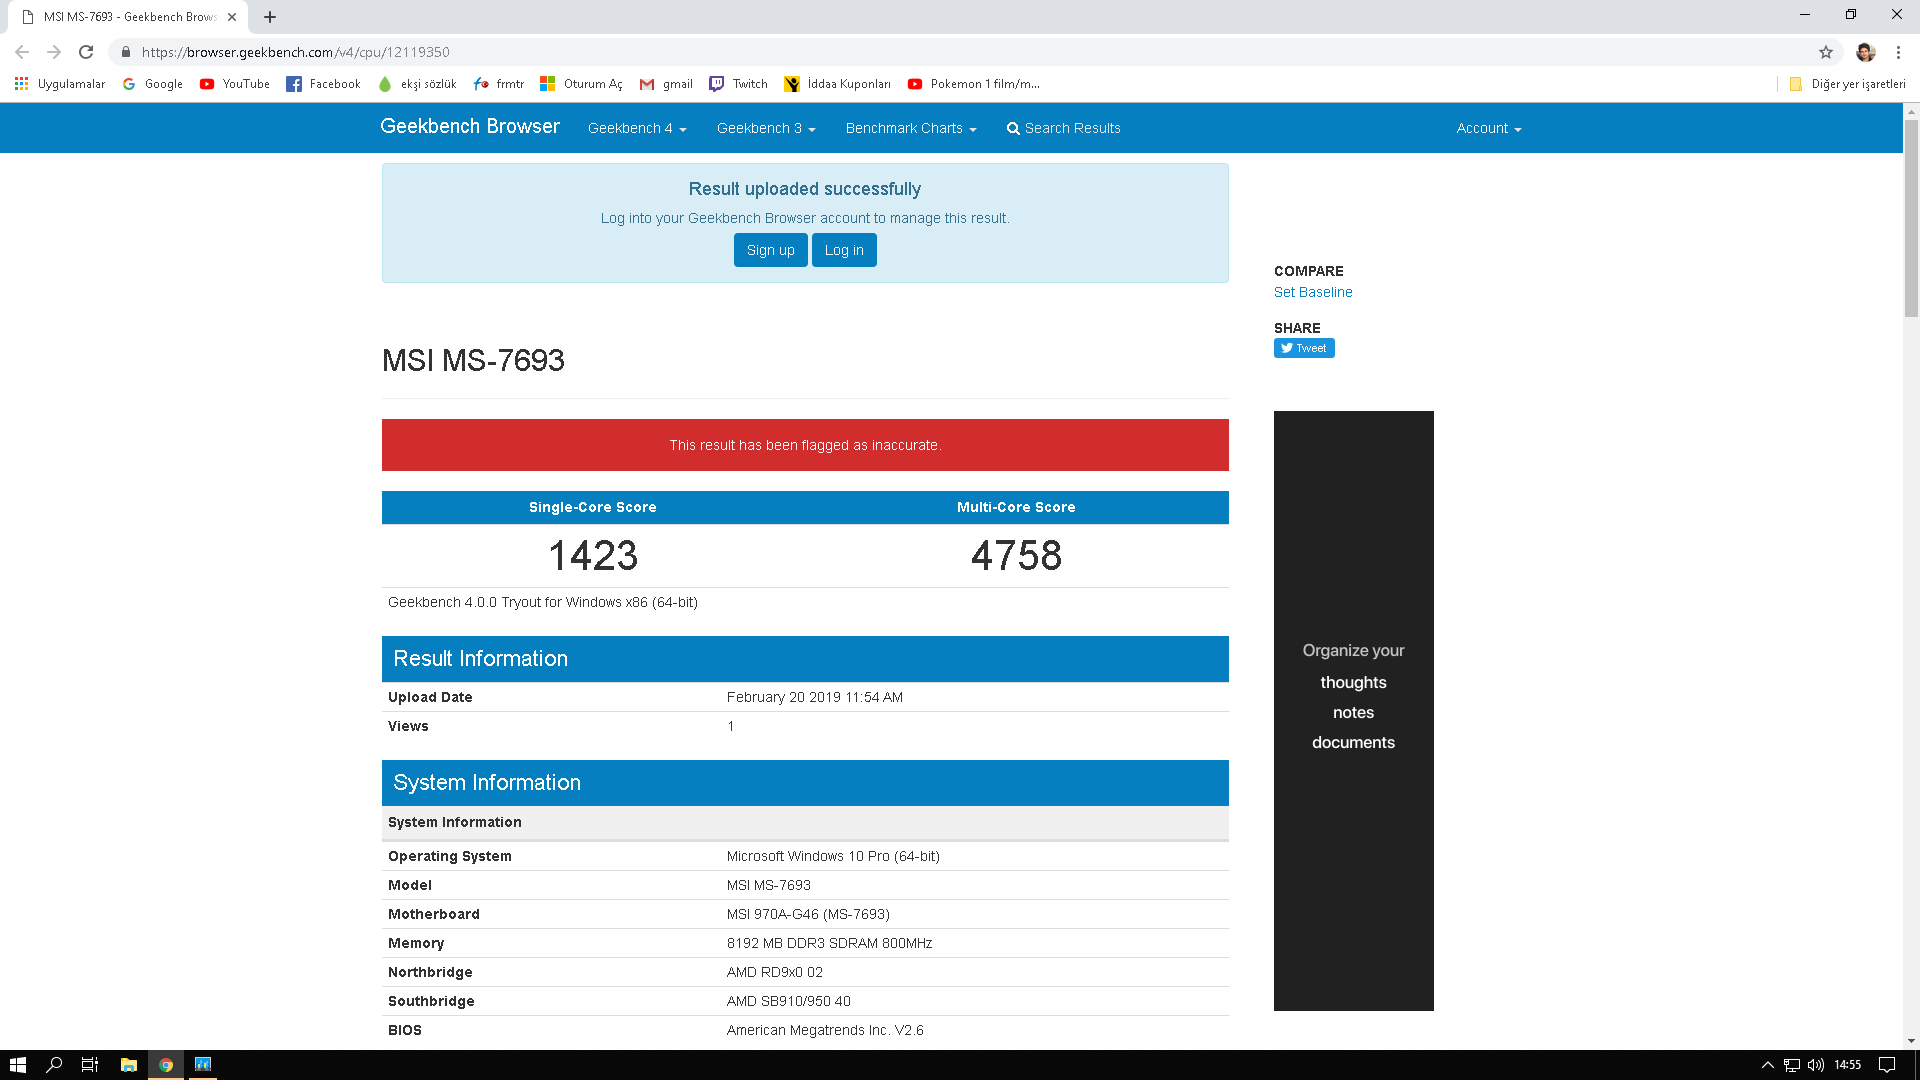Screen dimensions: 1920x1080
Task: Open the Account dropdown menu
Action: [1488, 128]
